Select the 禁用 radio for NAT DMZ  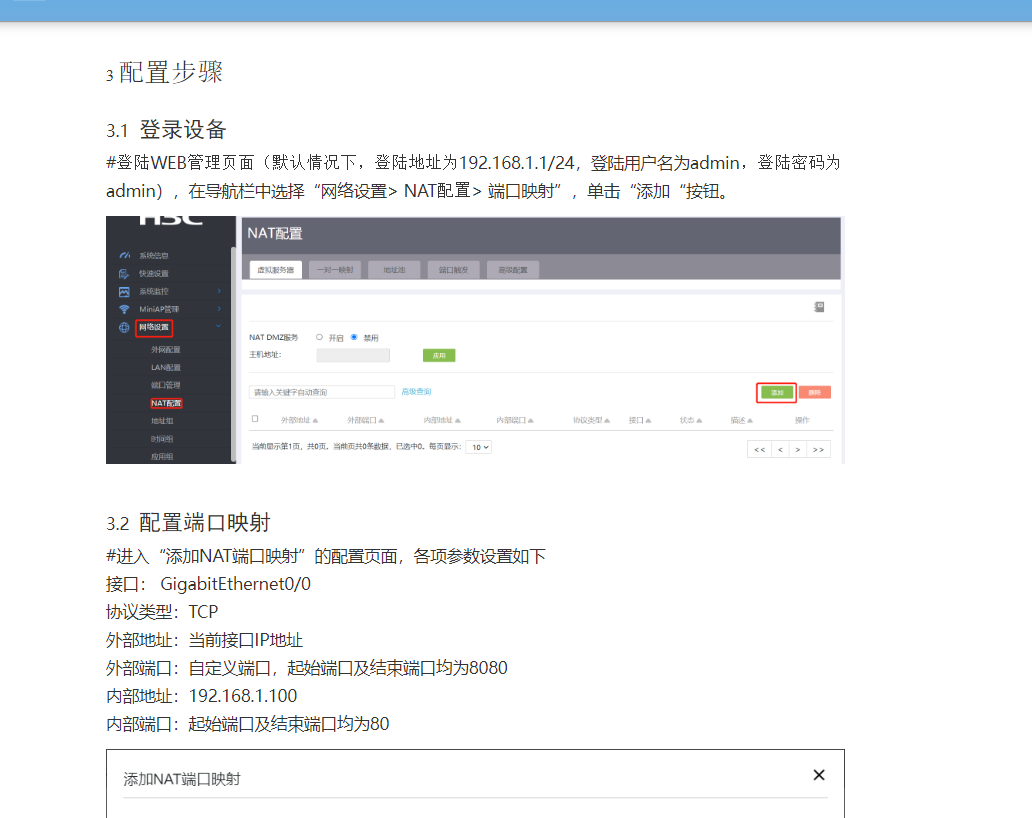pyautogui.click(x=354, y=337)
